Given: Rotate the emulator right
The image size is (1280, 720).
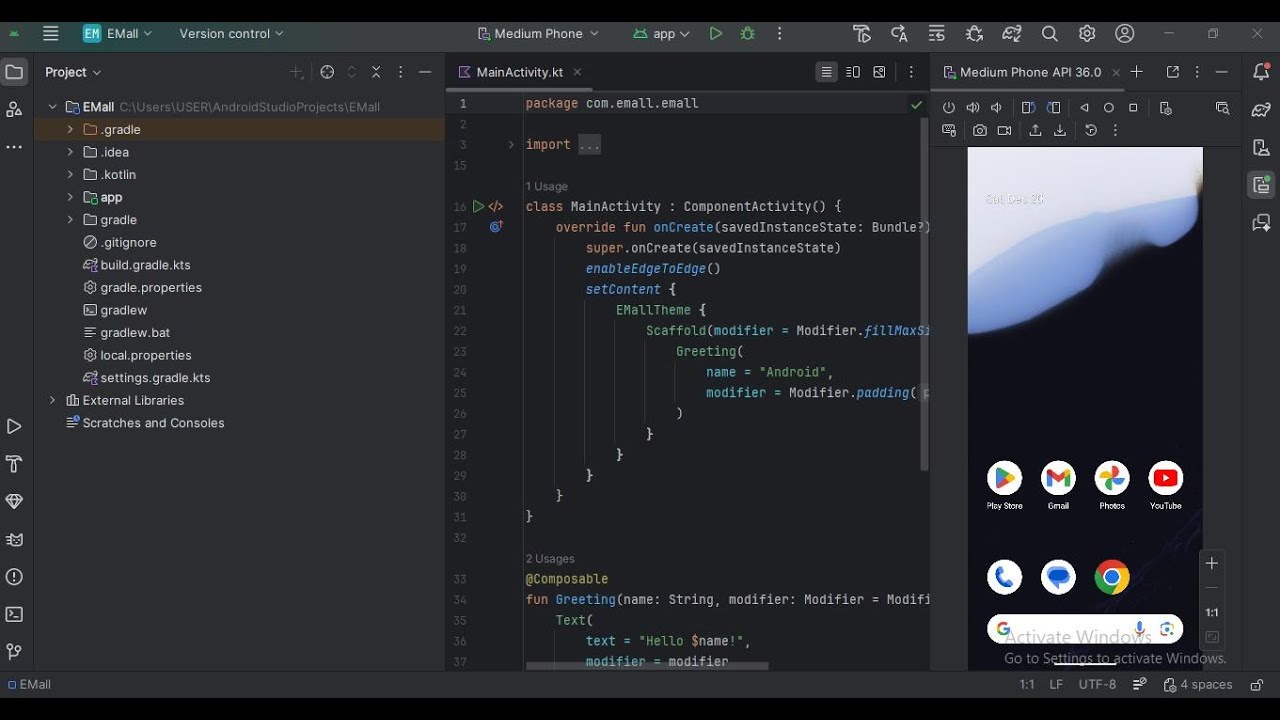Looking at the screenshot, I should tap(1053, 107).
